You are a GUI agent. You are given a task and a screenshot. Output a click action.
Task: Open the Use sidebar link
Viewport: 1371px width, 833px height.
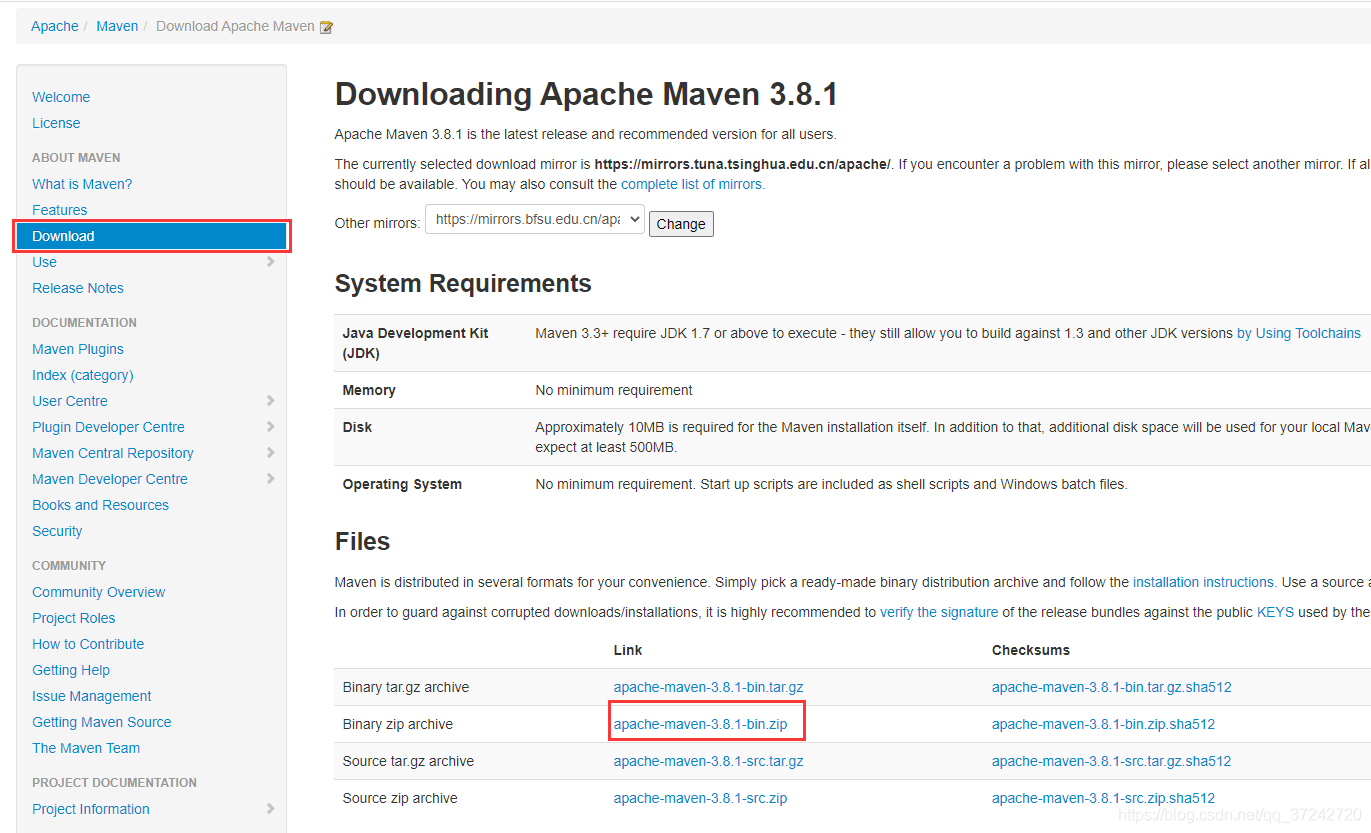click(44, 262)
